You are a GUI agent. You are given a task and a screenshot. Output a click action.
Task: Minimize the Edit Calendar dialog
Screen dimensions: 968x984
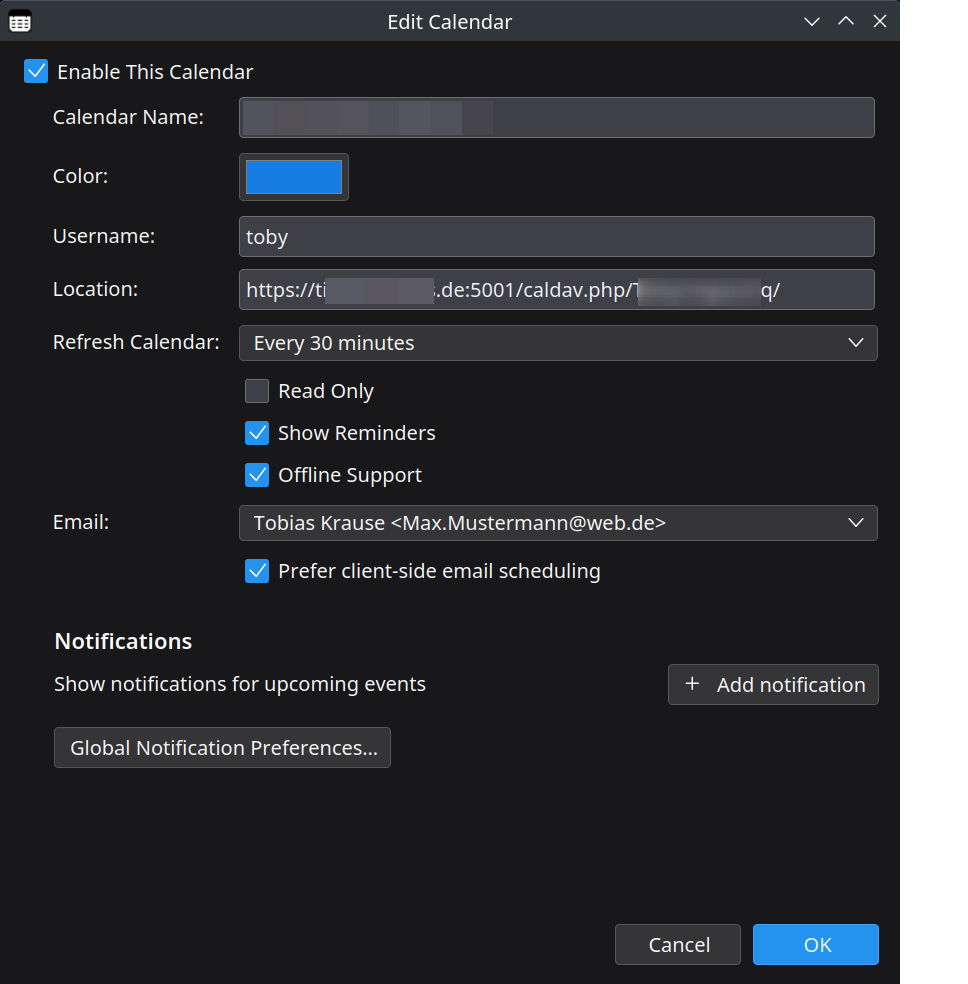pos(812,21)
